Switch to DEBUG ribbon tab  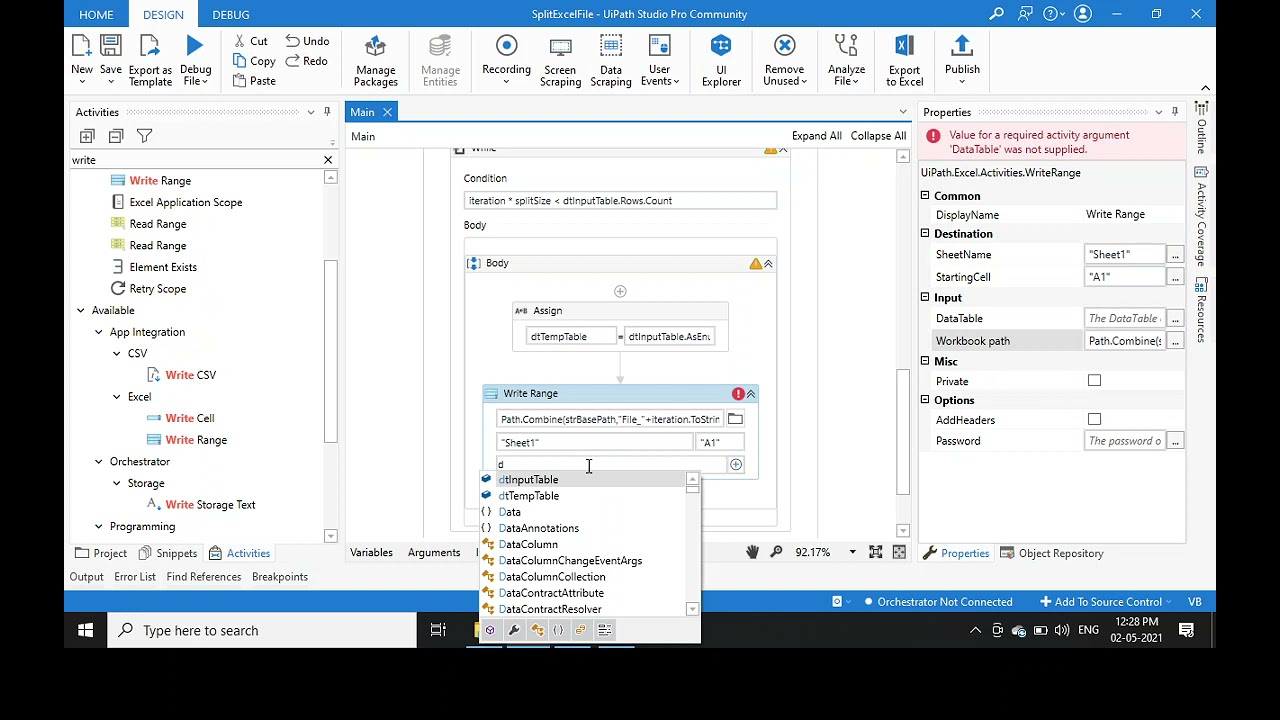click(x=231, y=14)
